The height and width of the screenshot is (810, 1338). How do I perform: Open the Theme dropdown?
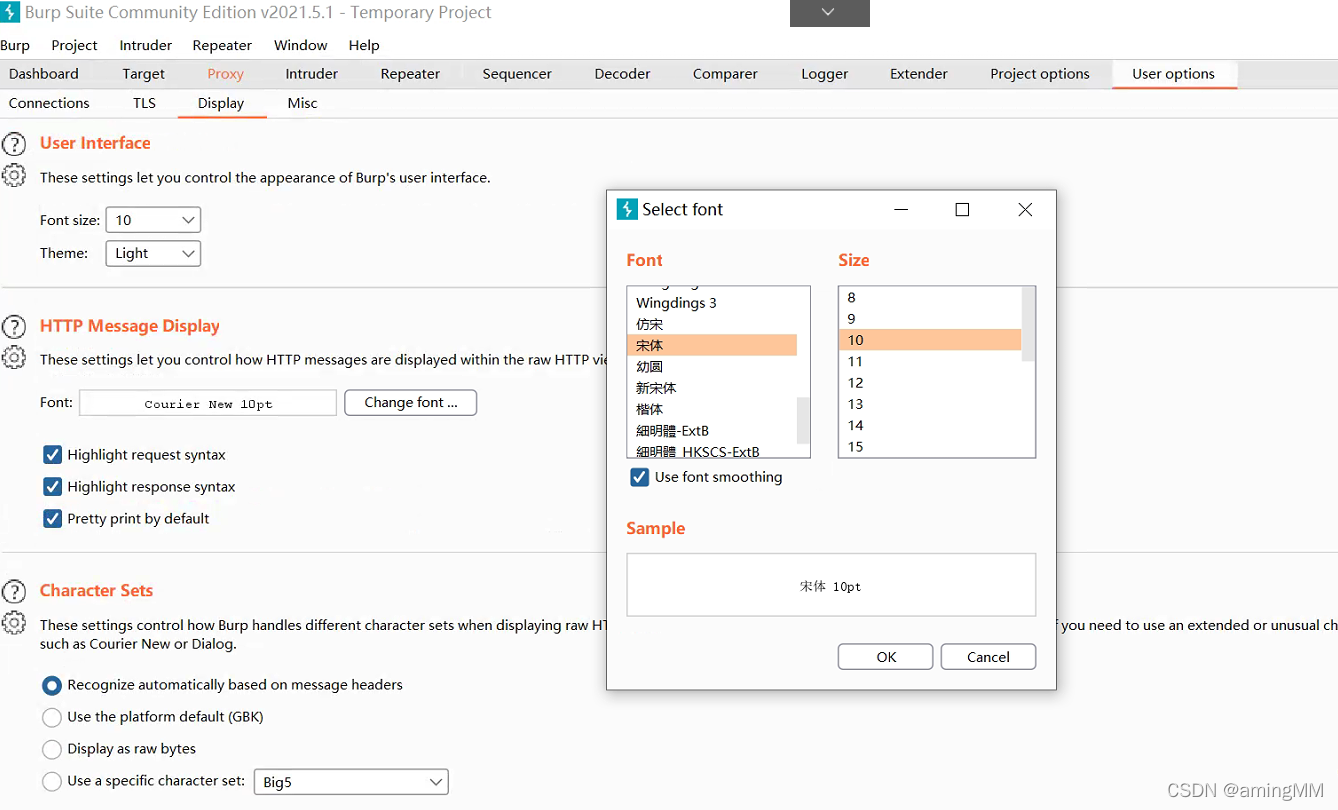click(x=153, y=253)
